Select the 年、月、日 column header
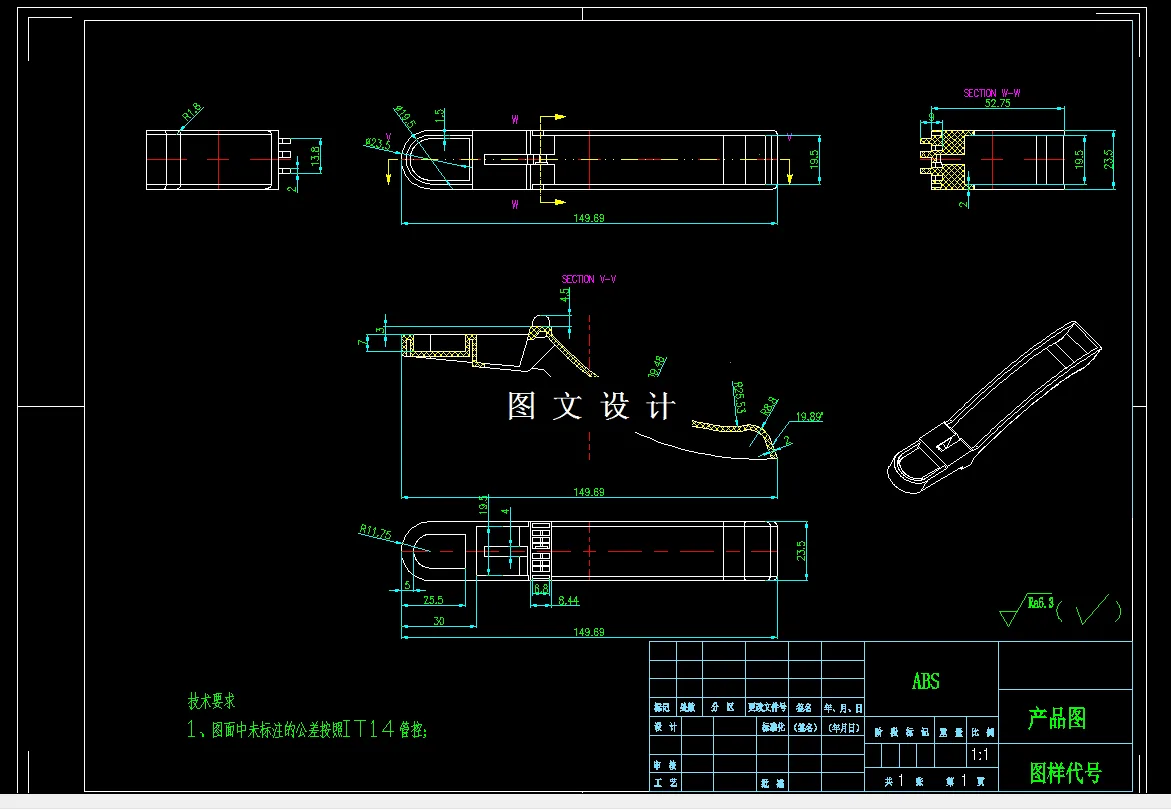This screenshot has width=1171, height=810. click(843, 708)
